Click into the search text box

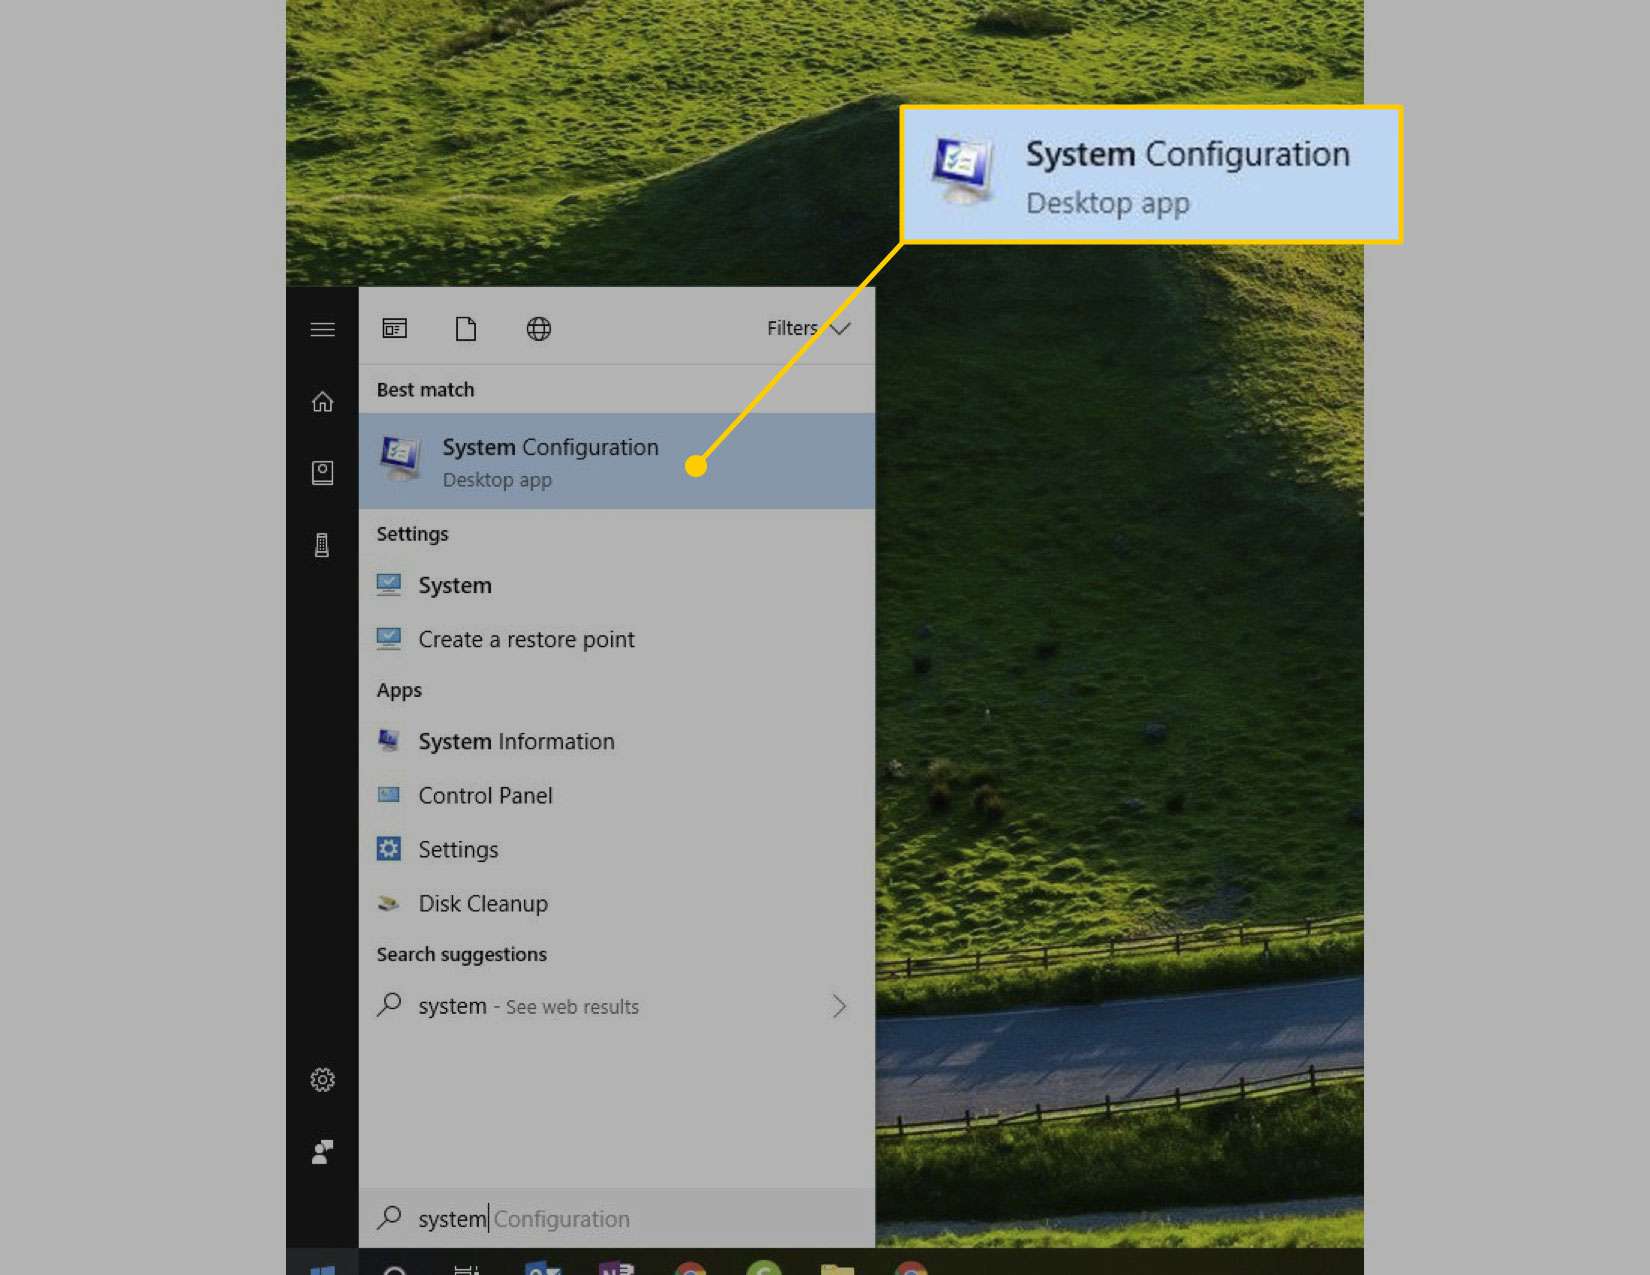pos(617,1218)
